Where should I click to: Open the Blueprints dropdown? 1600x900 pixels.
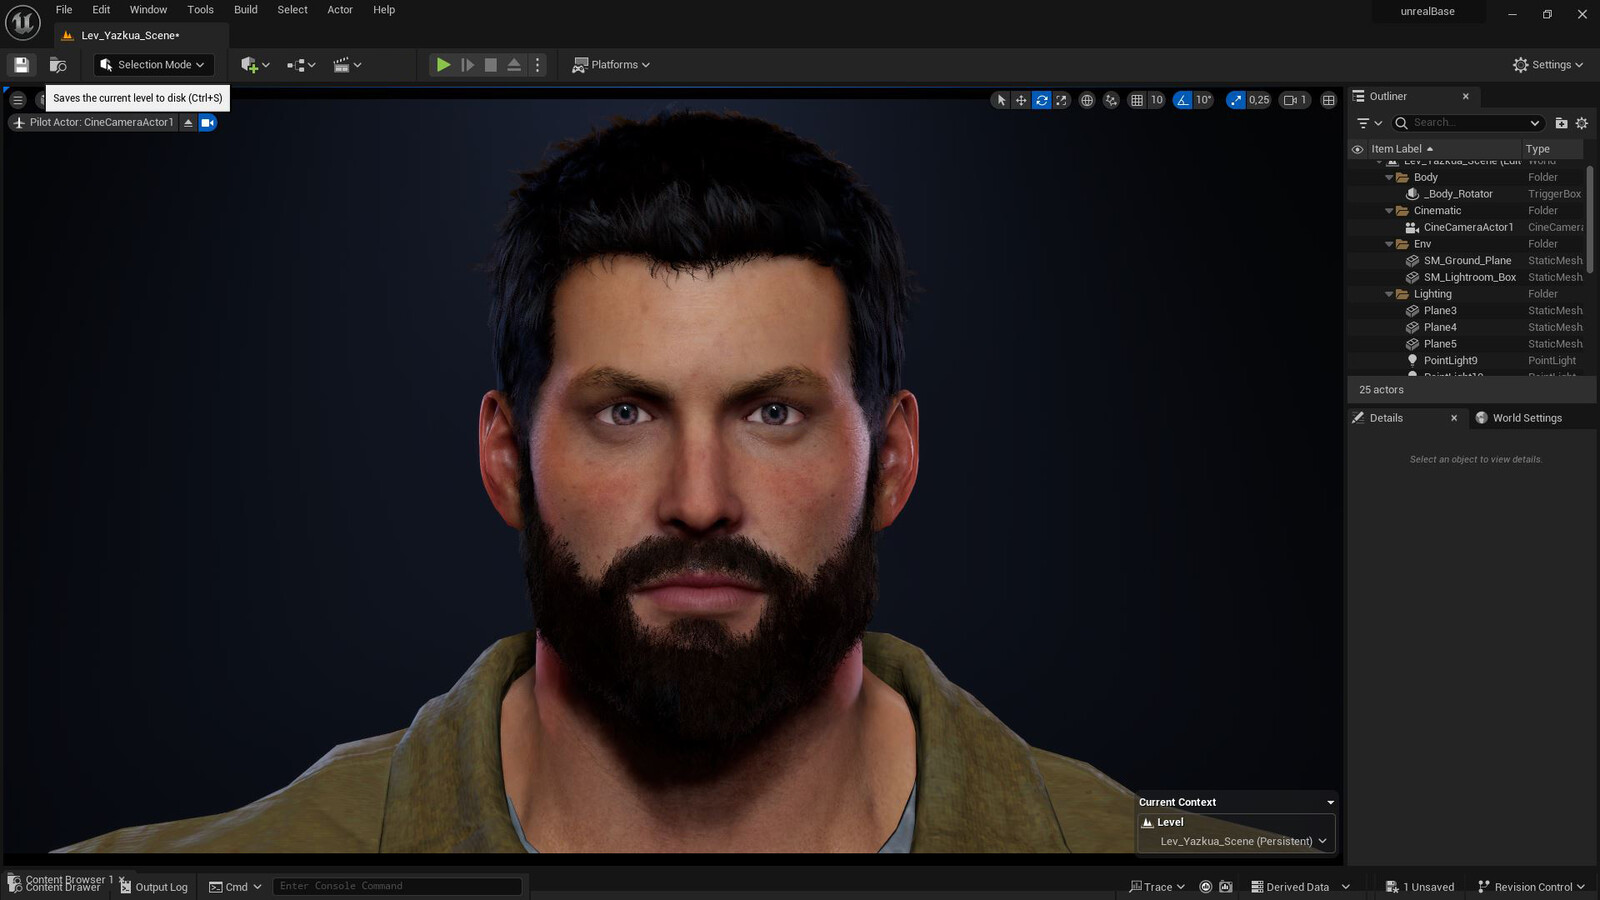301,65
